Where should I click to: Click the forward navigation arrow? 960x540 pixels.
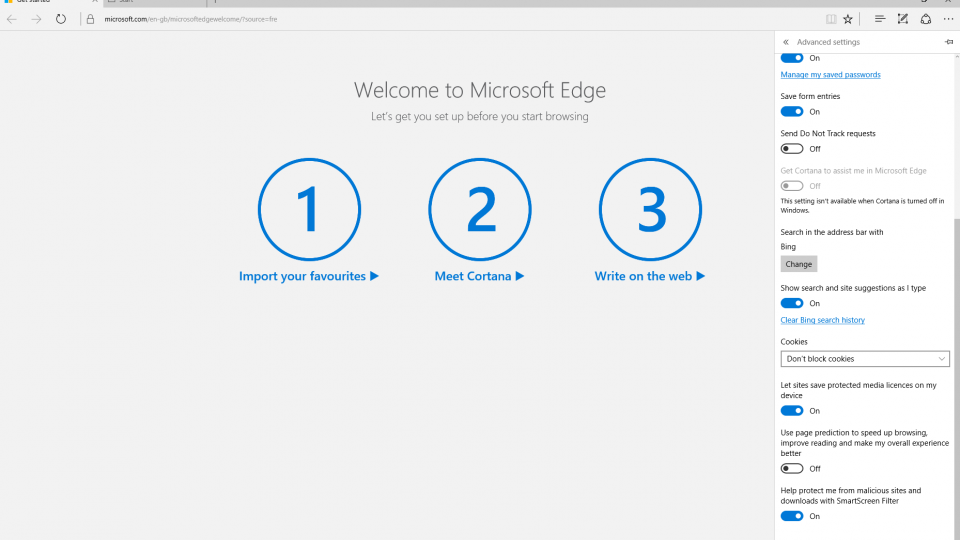[36, 19]
